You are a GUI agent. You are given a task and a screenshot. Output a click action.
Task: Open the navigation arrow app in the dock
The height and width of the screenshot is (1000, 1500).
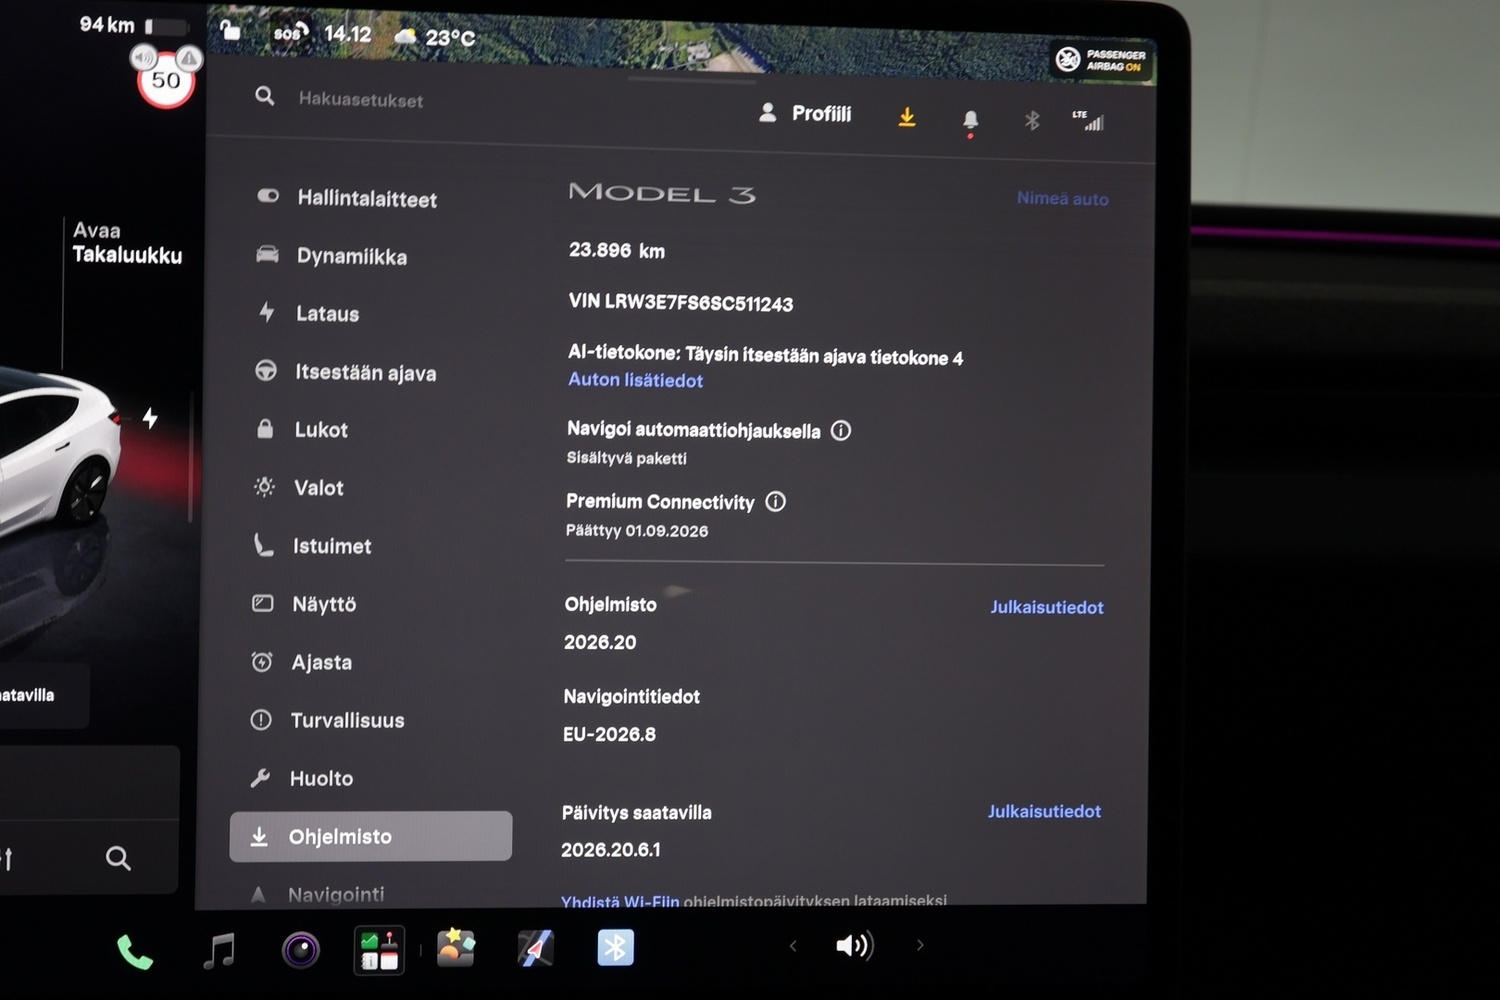click(535, 947)
